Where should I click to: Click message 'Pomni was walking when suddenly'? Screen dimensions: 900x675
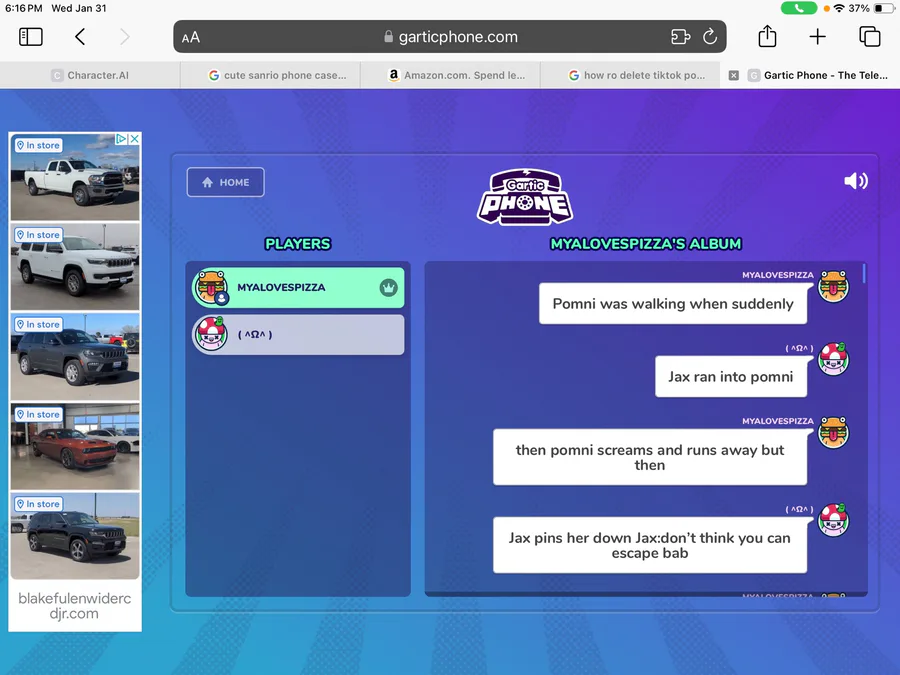673,304
